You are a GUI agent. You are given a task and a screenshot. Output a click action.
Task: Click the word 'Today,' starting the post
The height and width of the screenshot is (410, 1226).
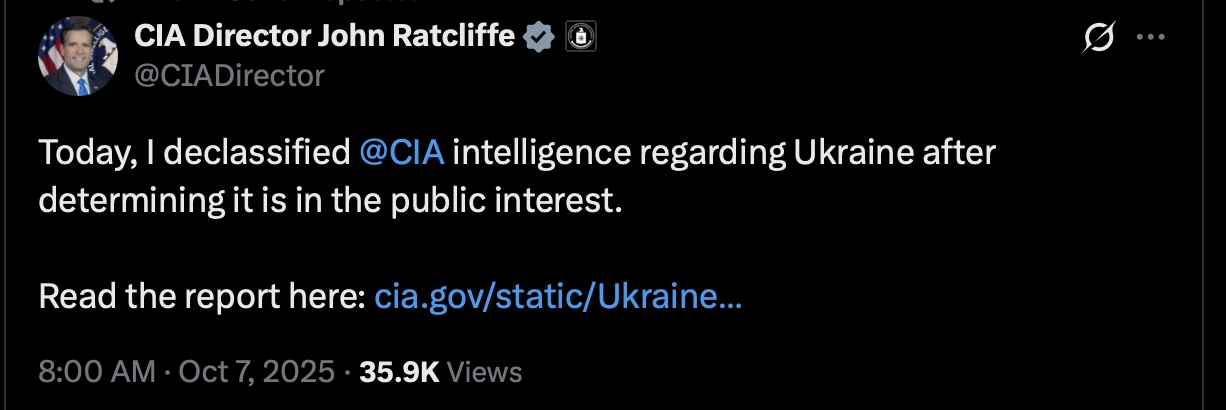click(79, 153)
